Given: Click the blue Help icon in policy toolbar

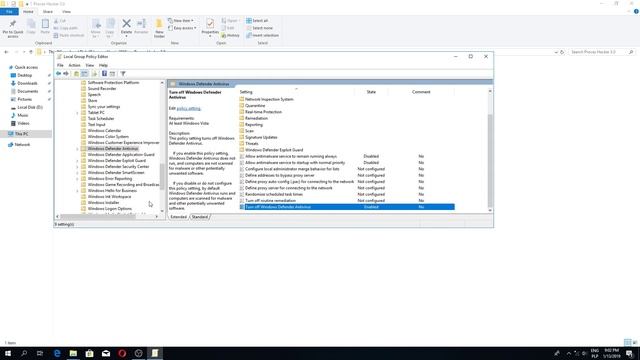Looking at the screenshot, I should tap(104, 73).
